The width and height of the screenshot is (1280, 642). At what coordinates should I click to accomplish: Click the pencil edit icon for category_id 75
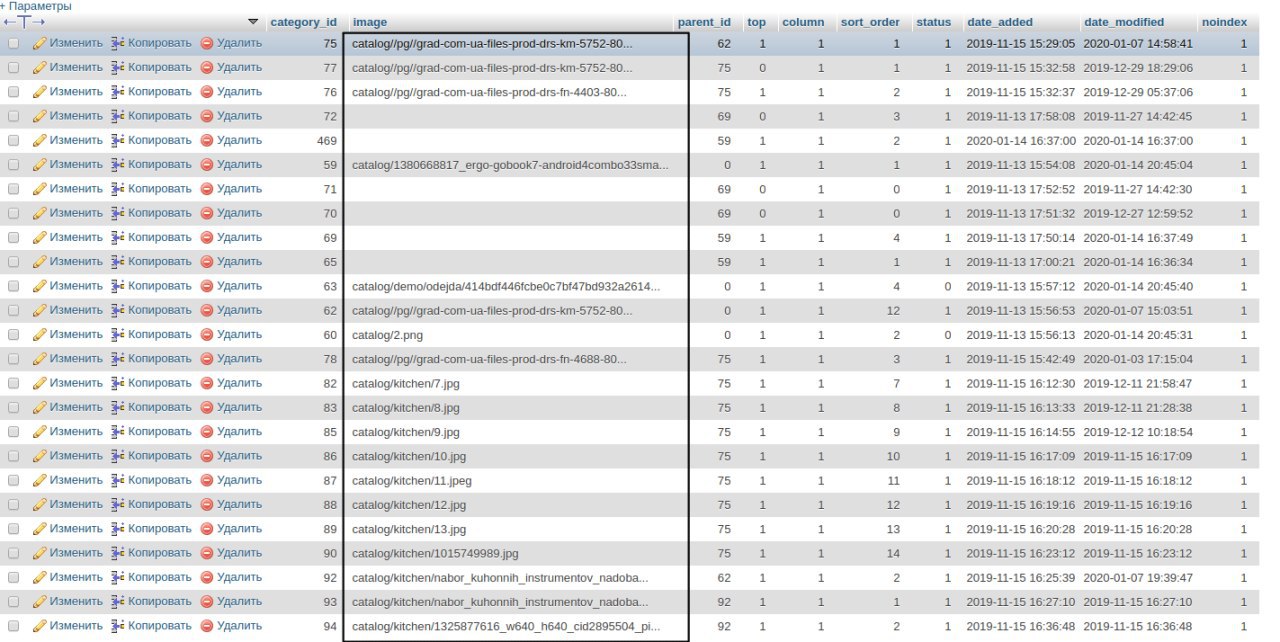click(40, 43)
